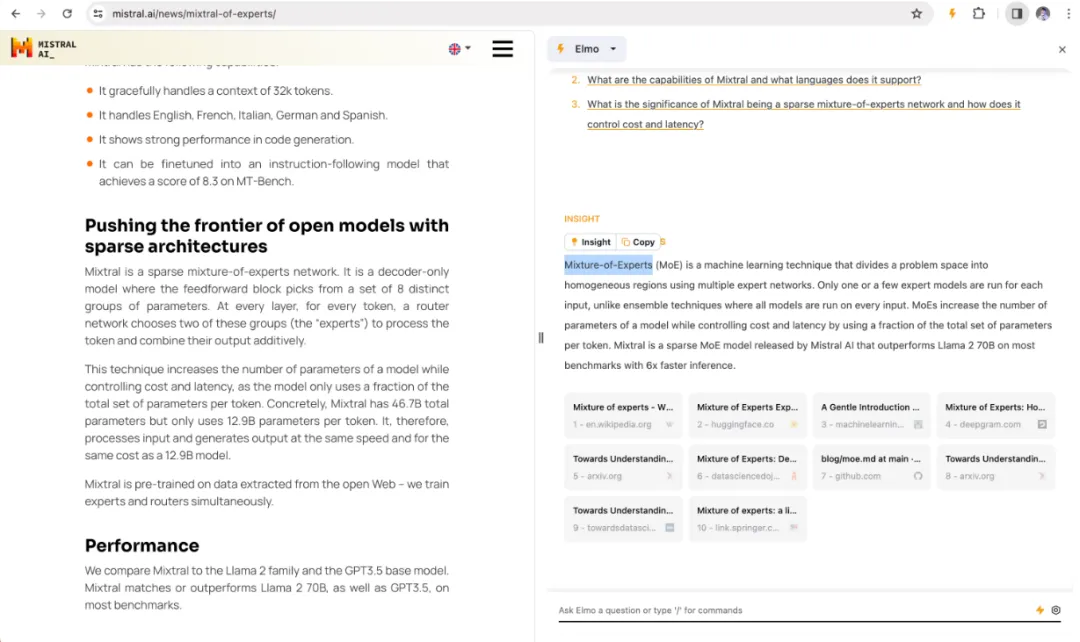The height and width of the screenshot is (642, 1080).
Task: Open the question about Mixtral capabilities and languages
Action: click(x=754, y=80)
